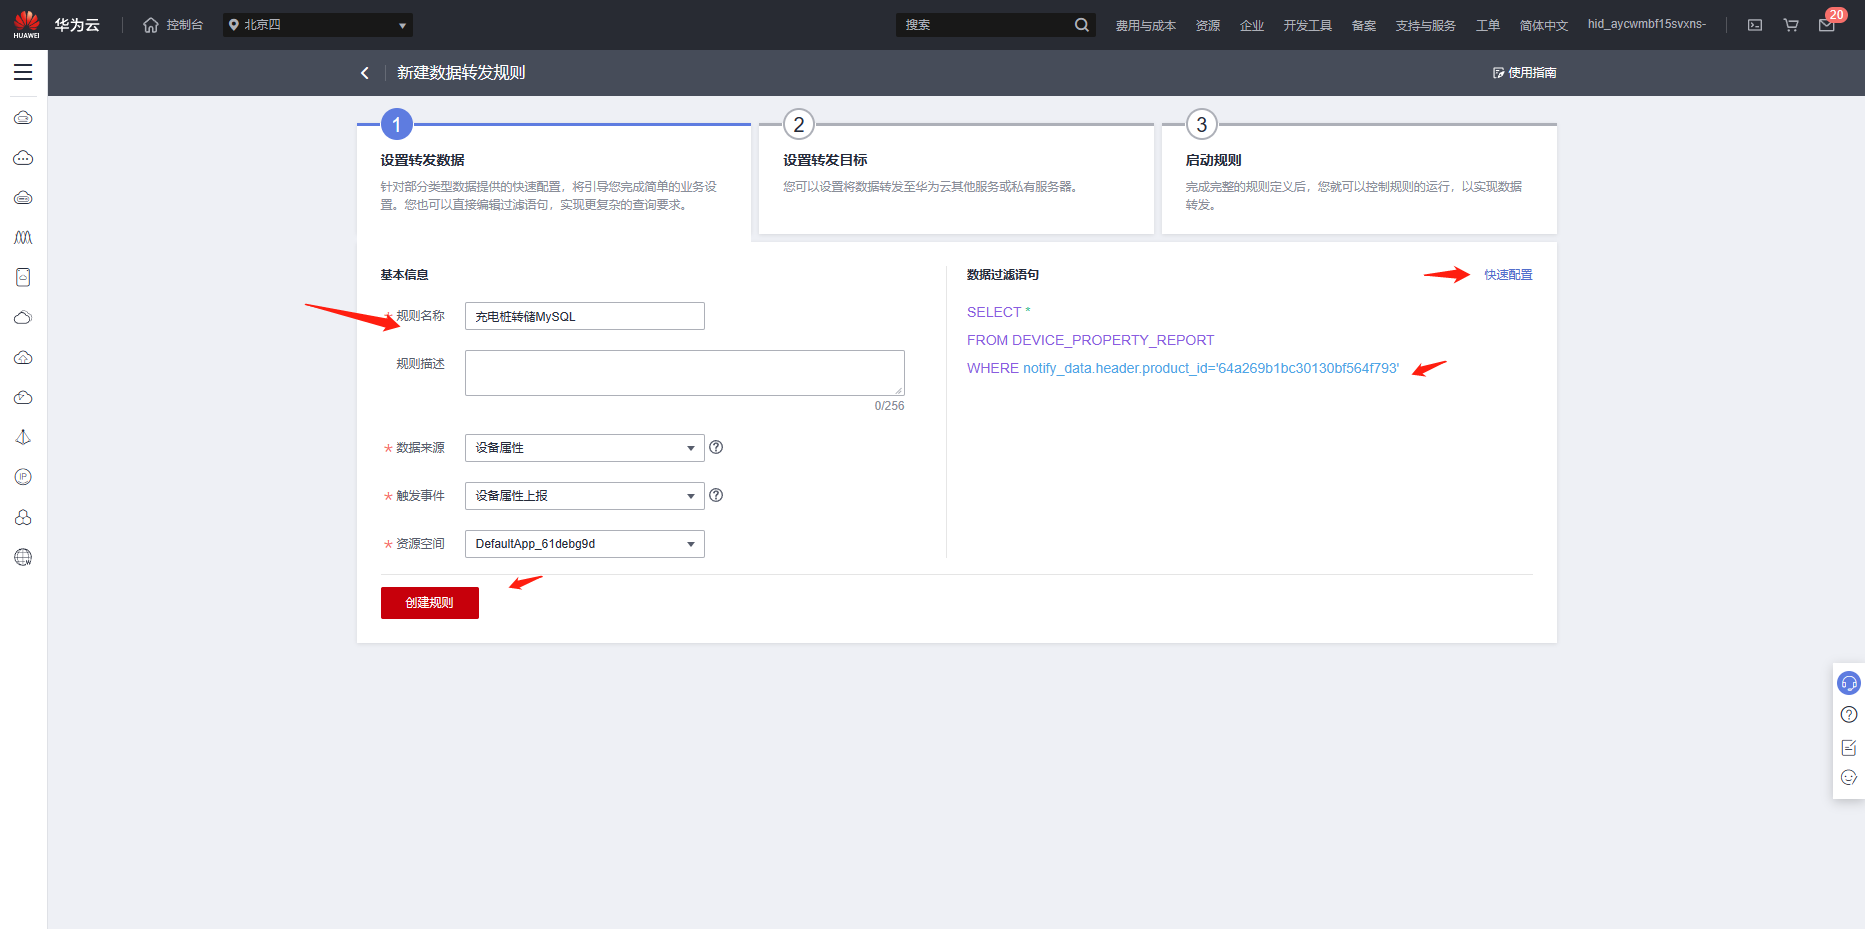
Task: Focus the 规则名称 input field
Action: point(585,316)
